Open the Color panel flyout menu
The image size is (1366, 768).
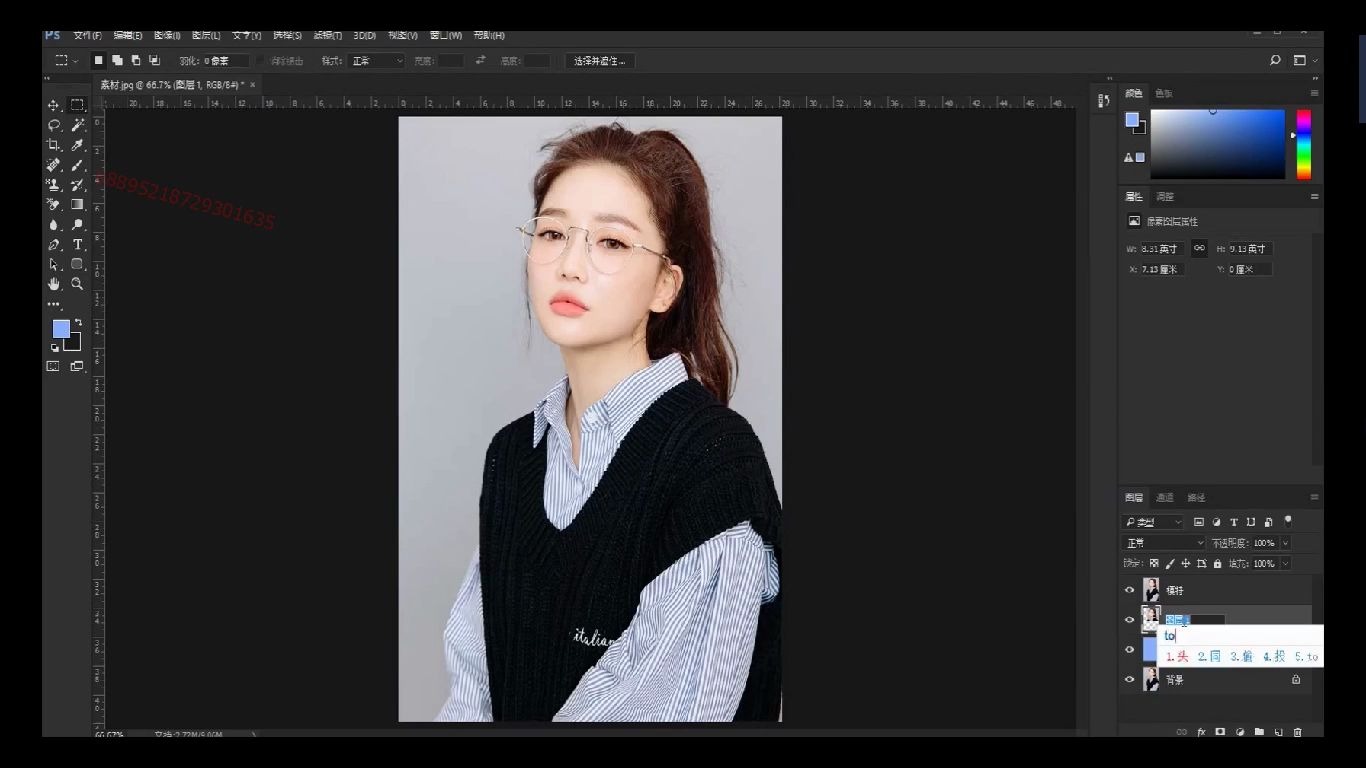pos(1314,93)
